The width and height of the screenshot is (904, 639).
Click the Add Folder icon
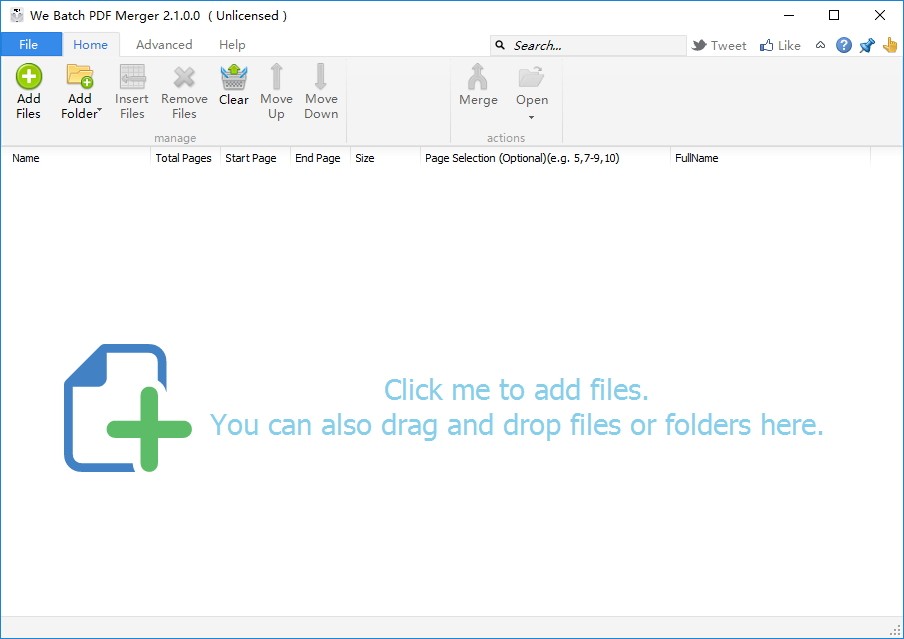[80, 76]
